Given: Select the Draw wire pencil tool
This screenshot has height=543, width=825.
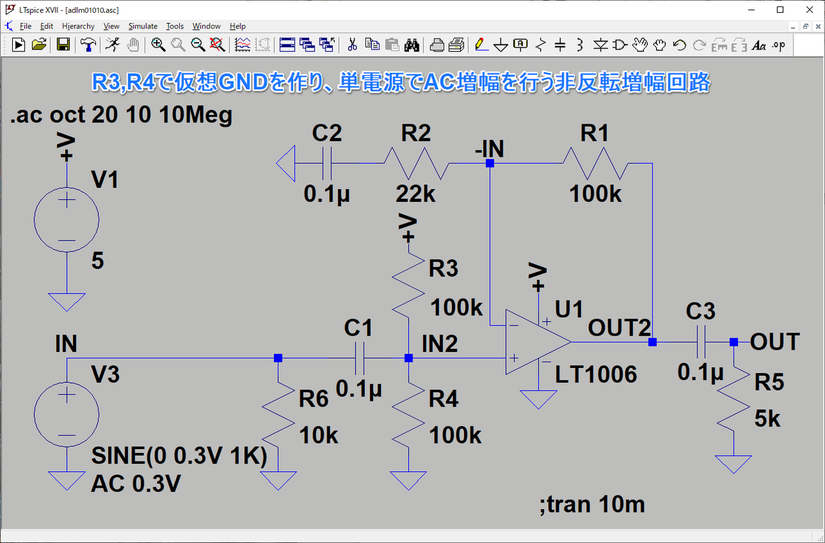Looking at the screenshot, I should [x=481, y=45].
